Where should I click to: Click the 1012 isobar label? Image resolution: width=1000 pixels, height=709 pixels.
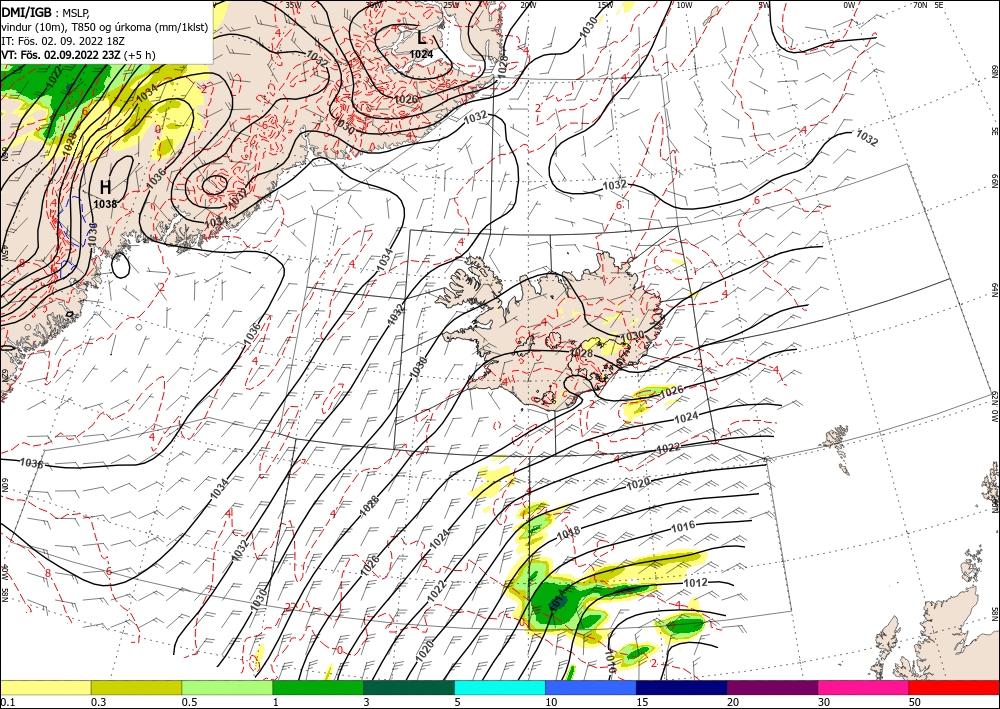click(695, 583)
